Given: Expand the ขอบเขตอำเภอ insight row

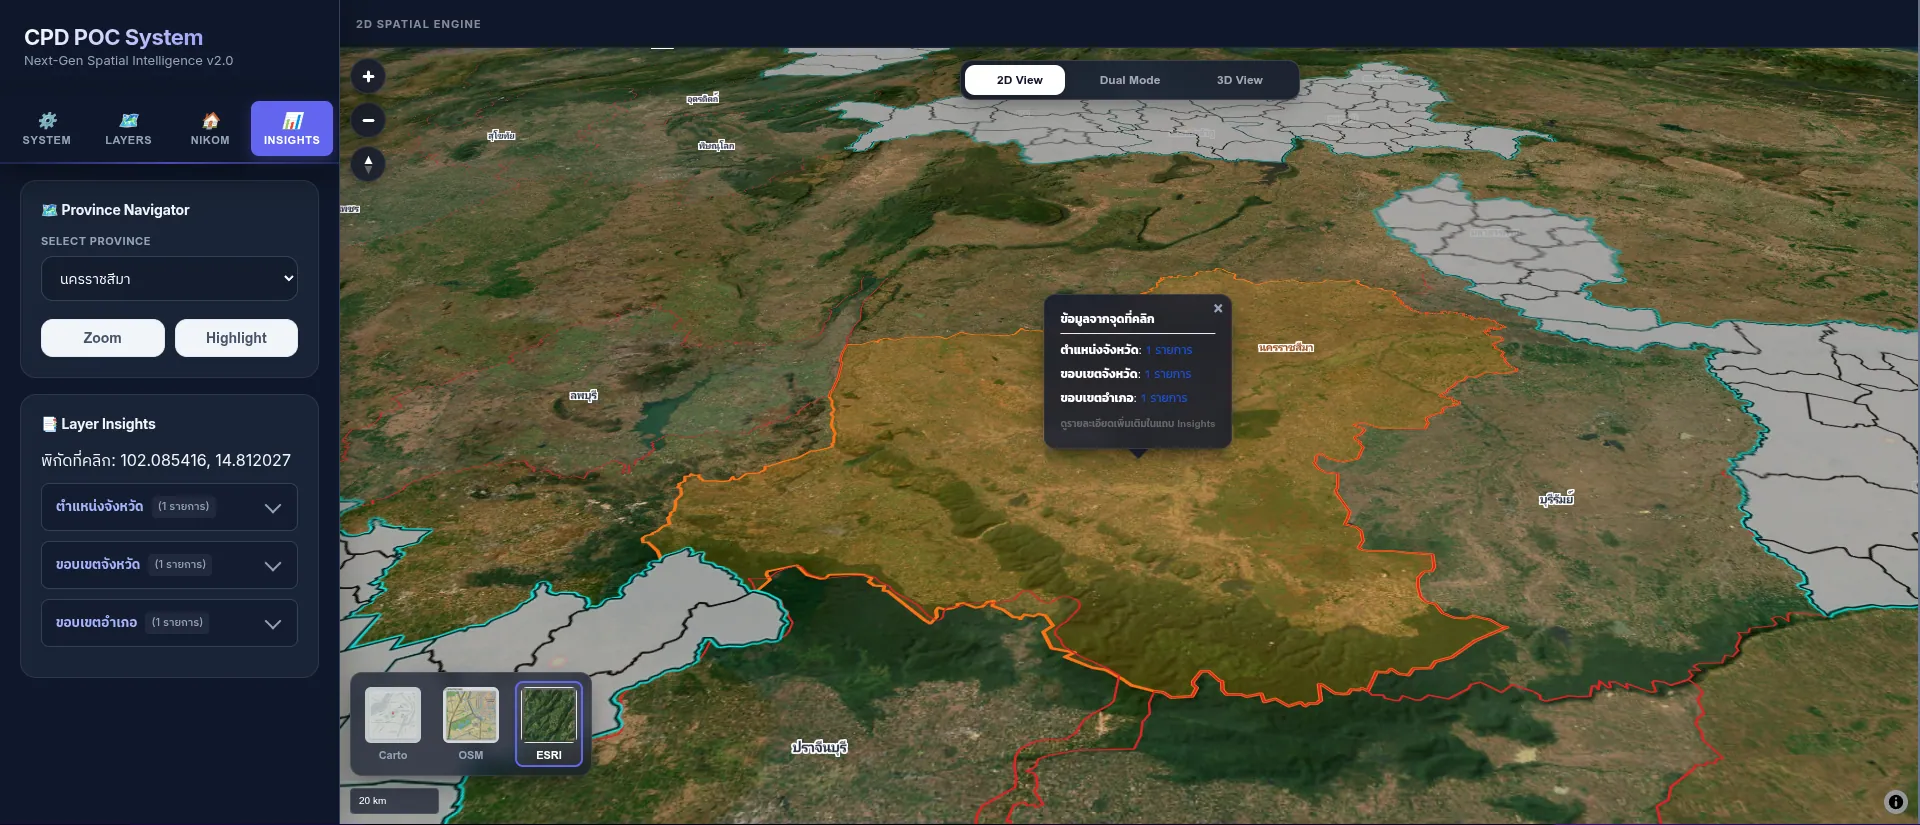Looking at the screenshot, I should click(169, 623).
